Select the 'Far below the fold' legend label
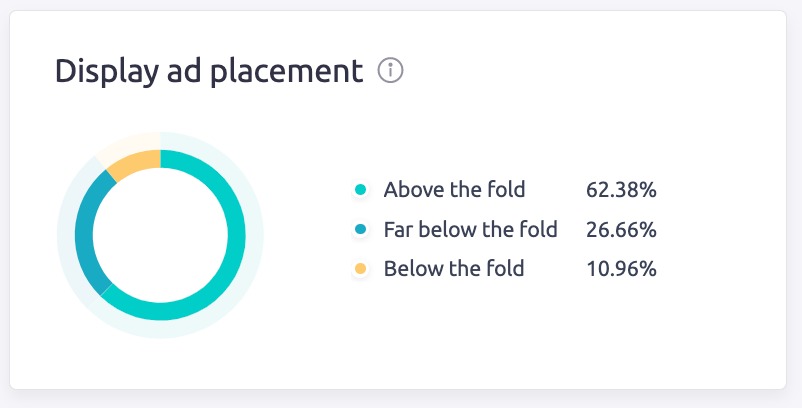 coord(470,230)
